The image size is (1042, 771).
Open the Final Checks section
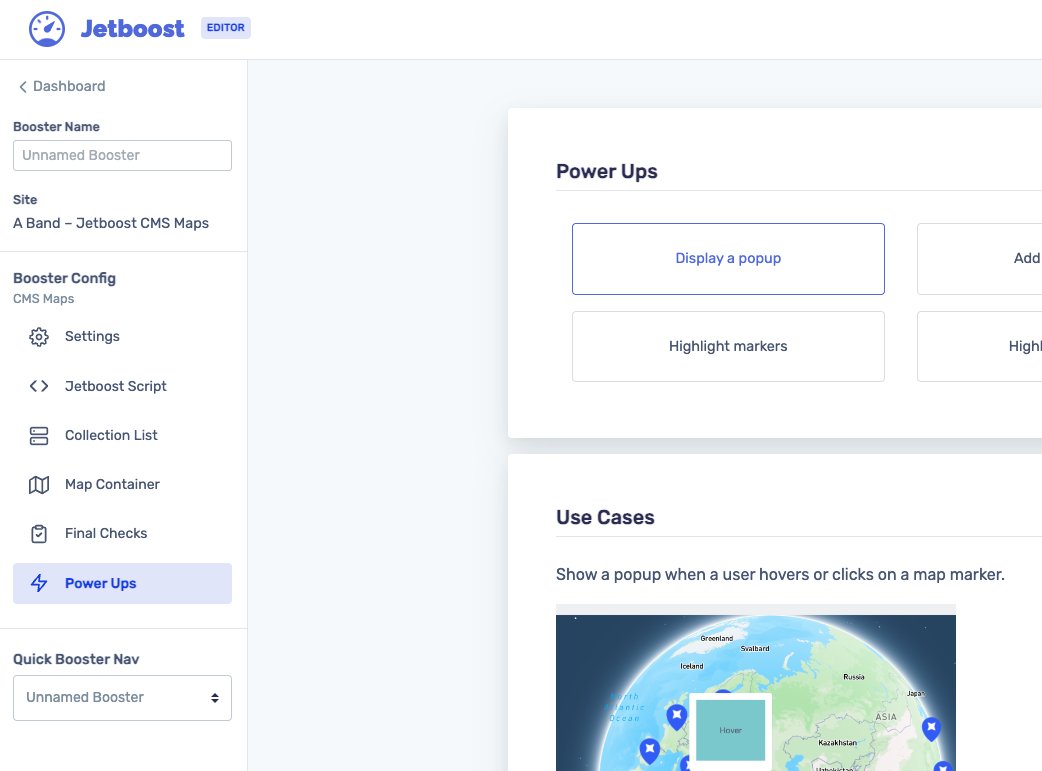point(122,534)
